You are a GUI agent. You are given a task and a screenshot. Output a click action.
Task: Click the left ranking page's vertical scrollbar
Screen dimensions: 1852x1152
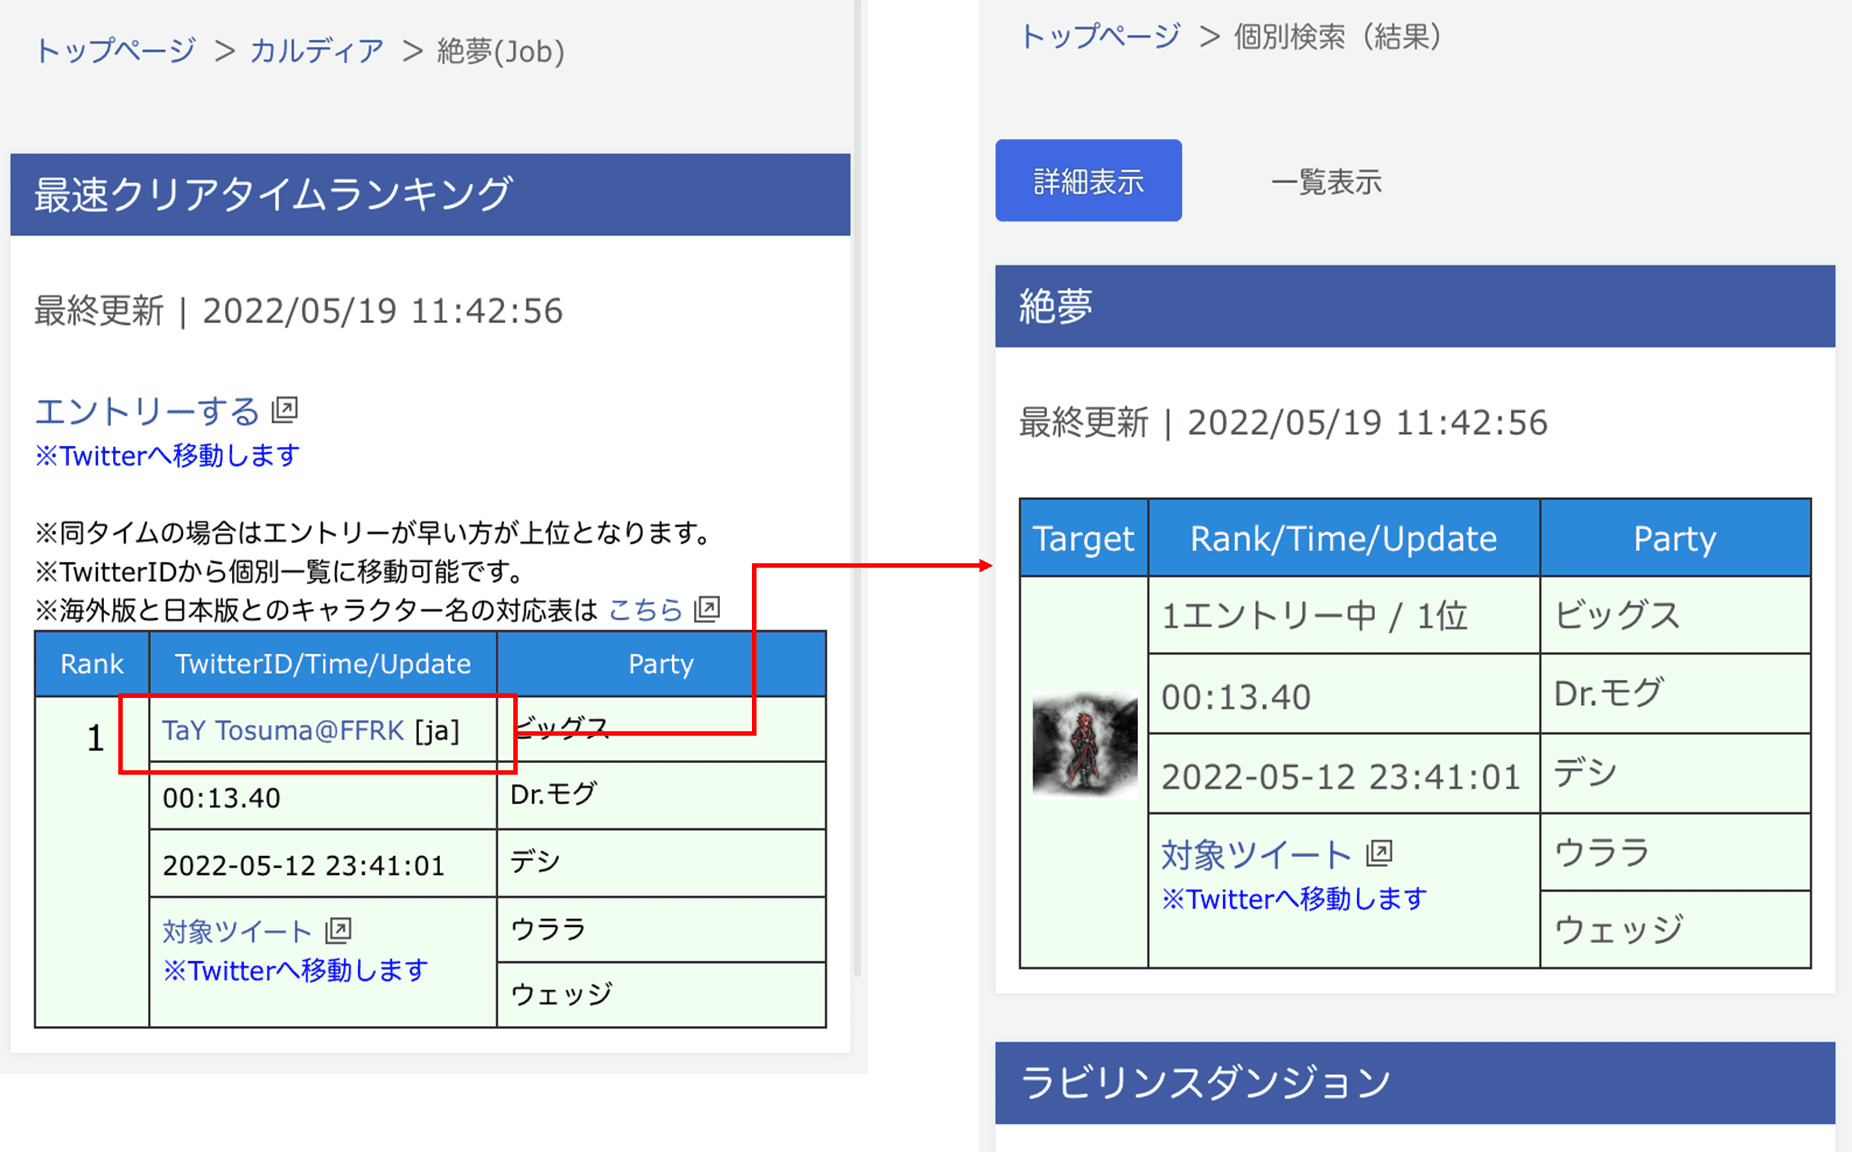pos(858,500)
